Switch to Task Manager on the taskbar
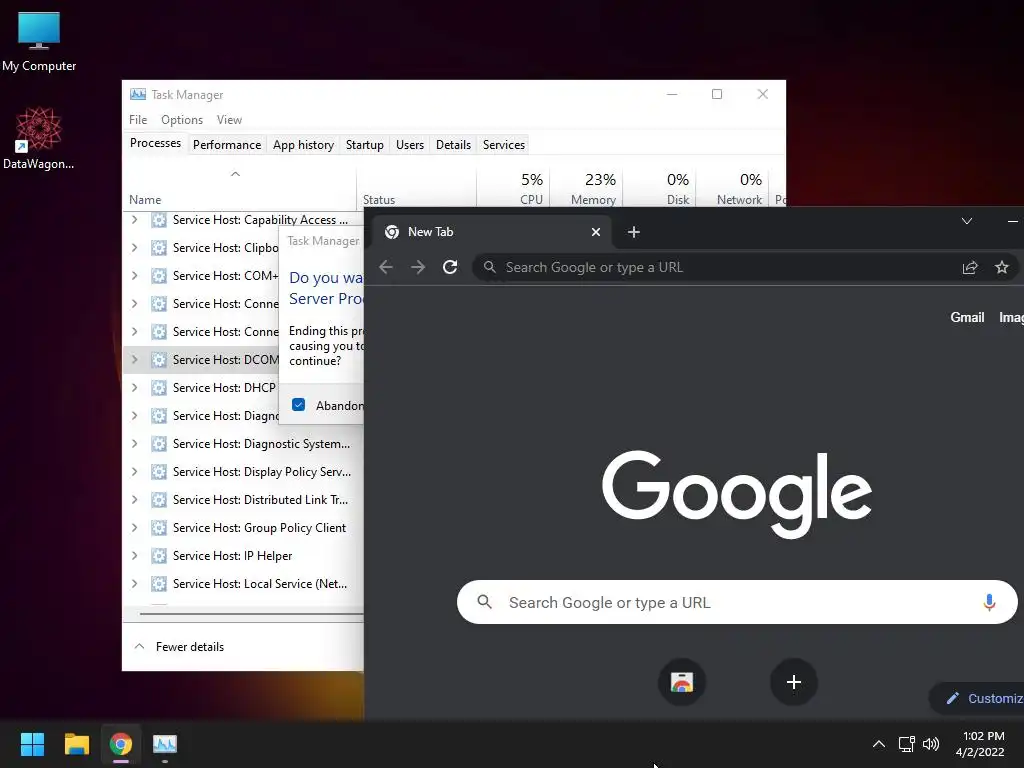 point(165,744)
